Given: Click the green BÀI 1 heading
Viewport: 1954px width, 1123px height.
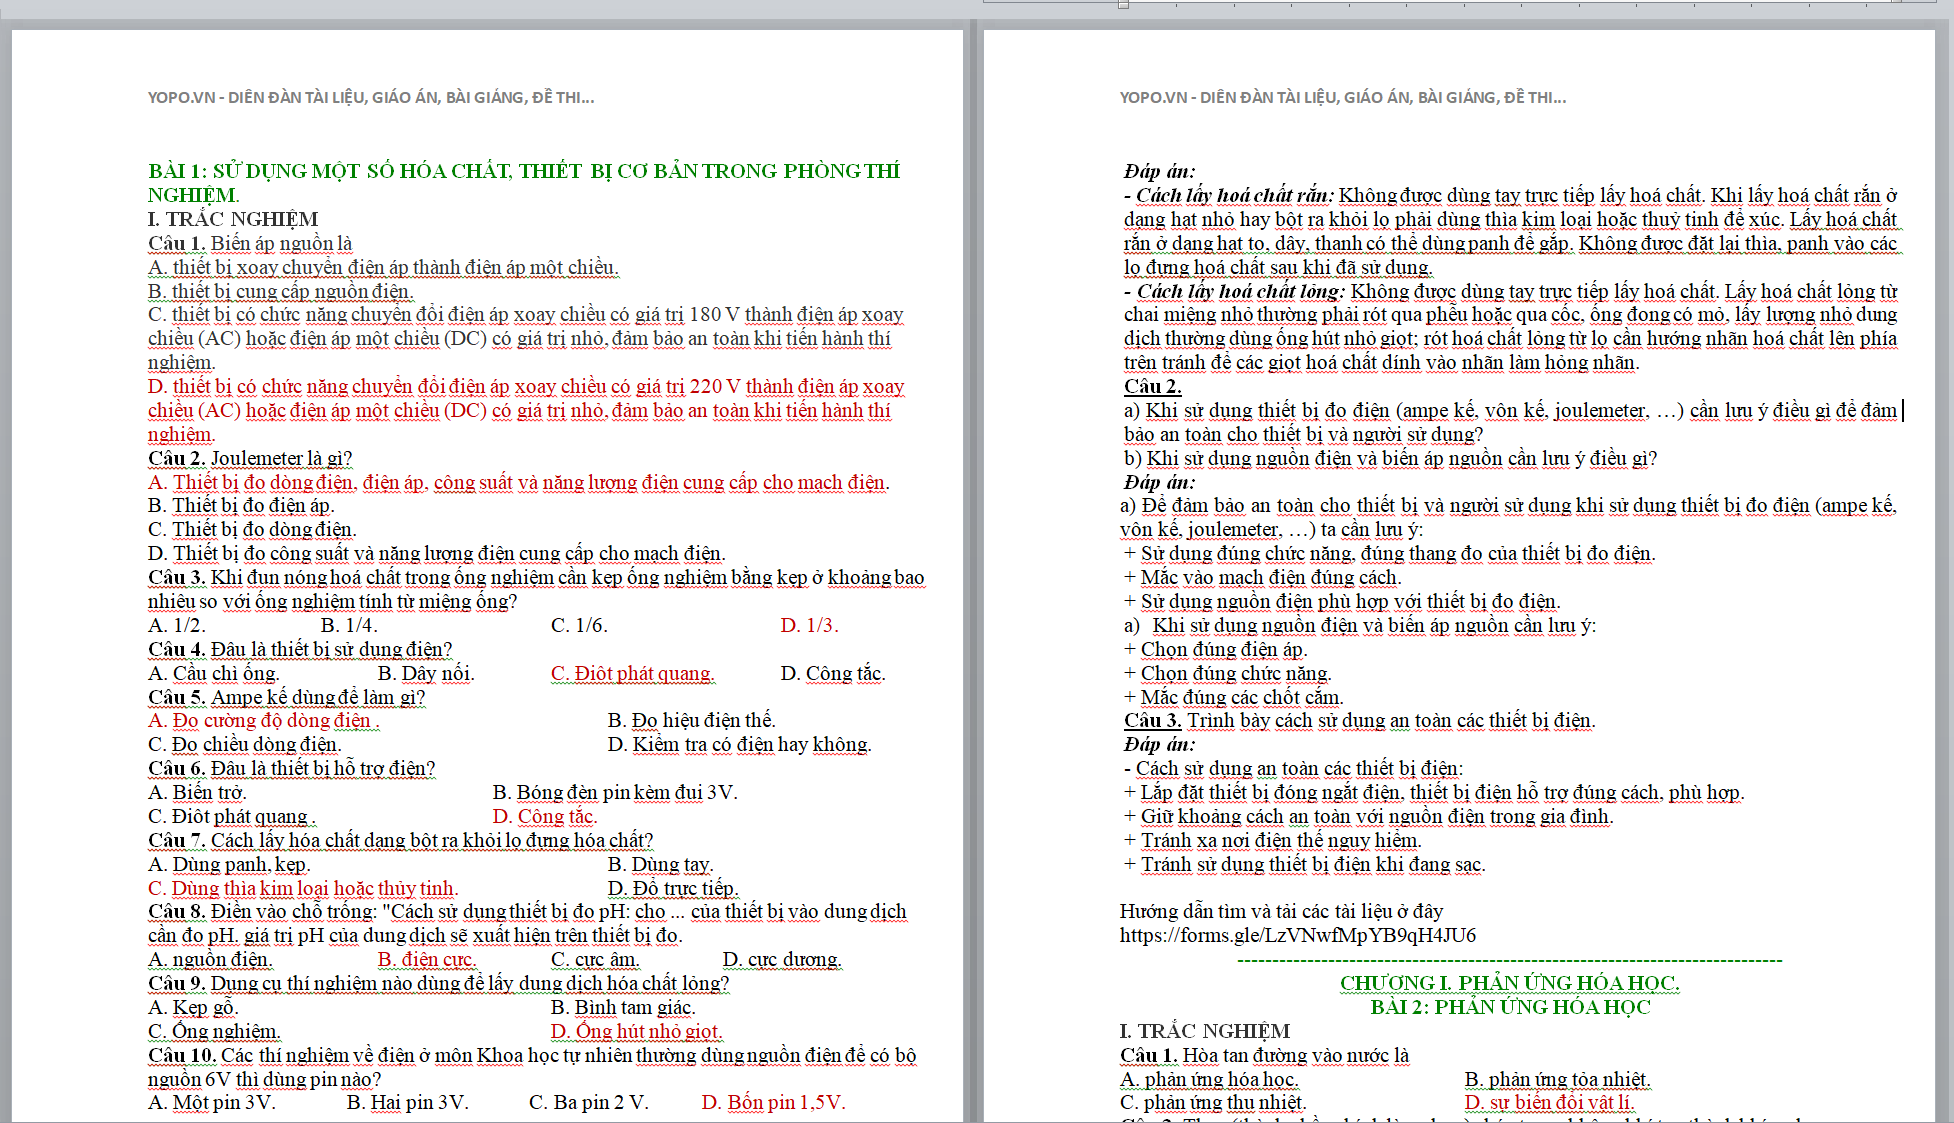Looking at the screenshot, I should [x=523, y=171].
